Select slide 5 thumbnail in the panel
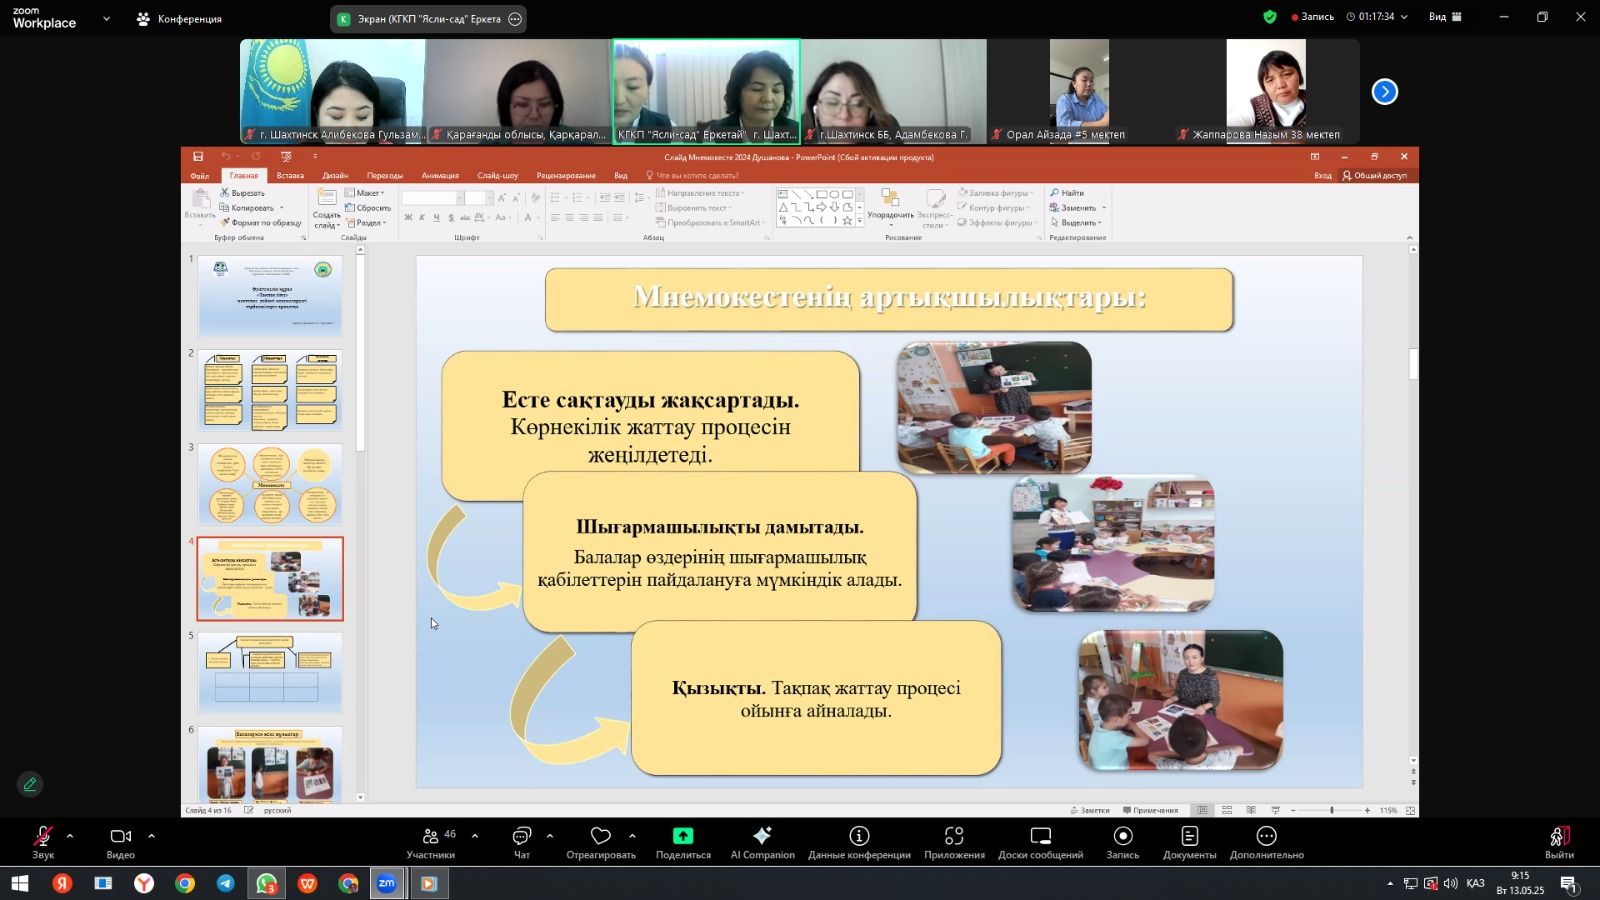This screenshot has width=1600, height=900. point(270,672)
